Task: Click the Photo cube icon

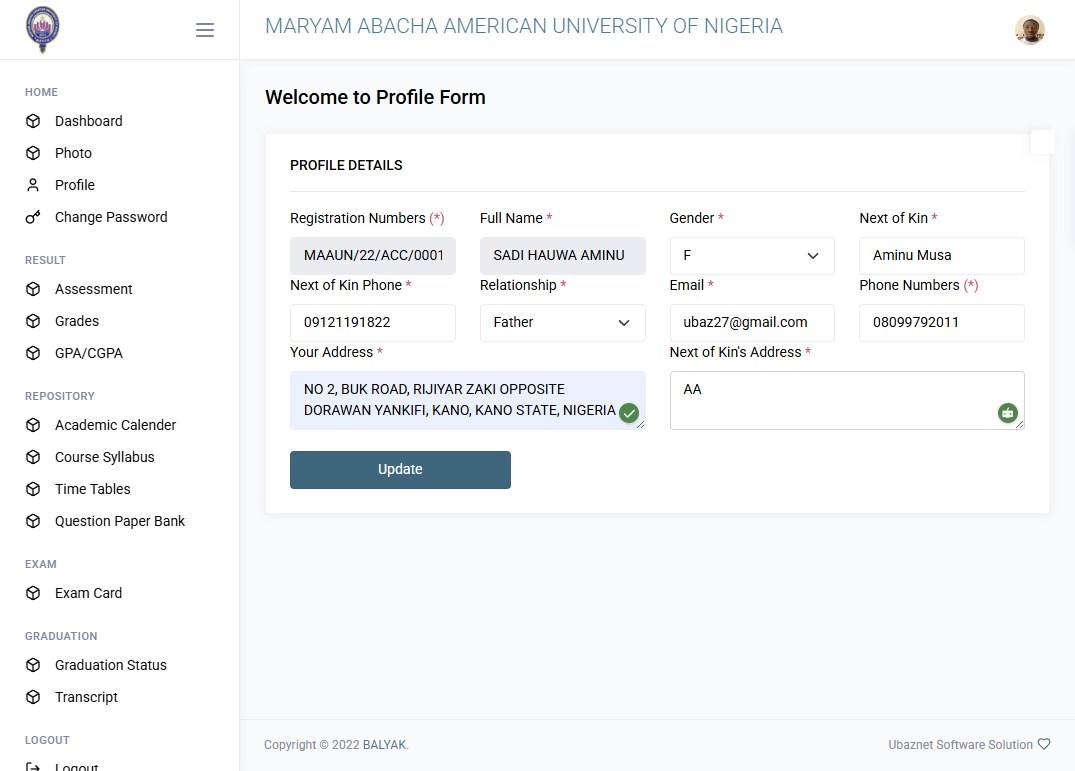Action: point(33,153)
